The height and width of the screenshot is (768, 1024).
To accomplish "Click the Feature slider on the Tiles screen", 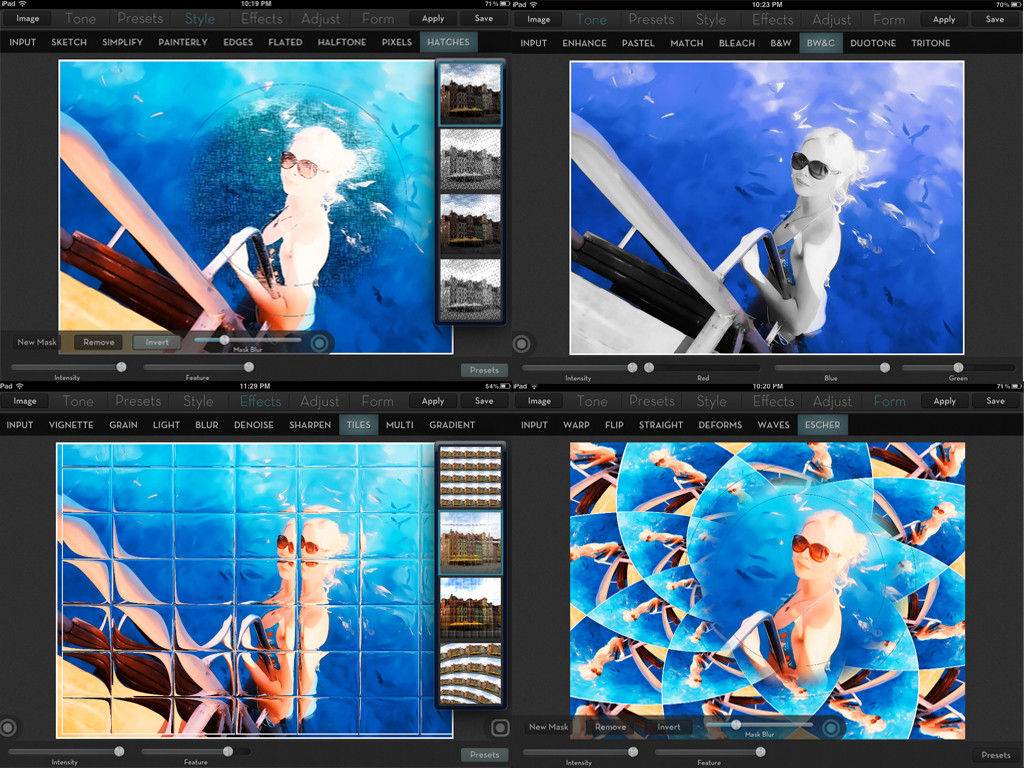I will (x=196, y=752).
